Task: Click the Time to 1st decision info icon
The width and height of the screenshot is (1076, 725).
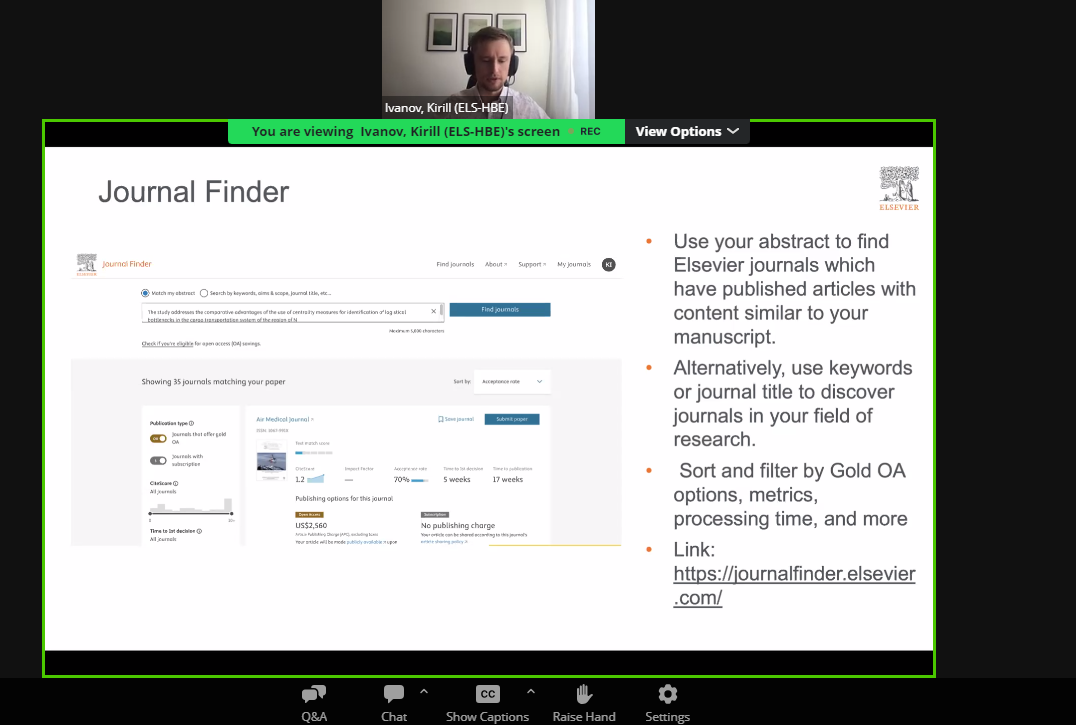Action: 199,531
